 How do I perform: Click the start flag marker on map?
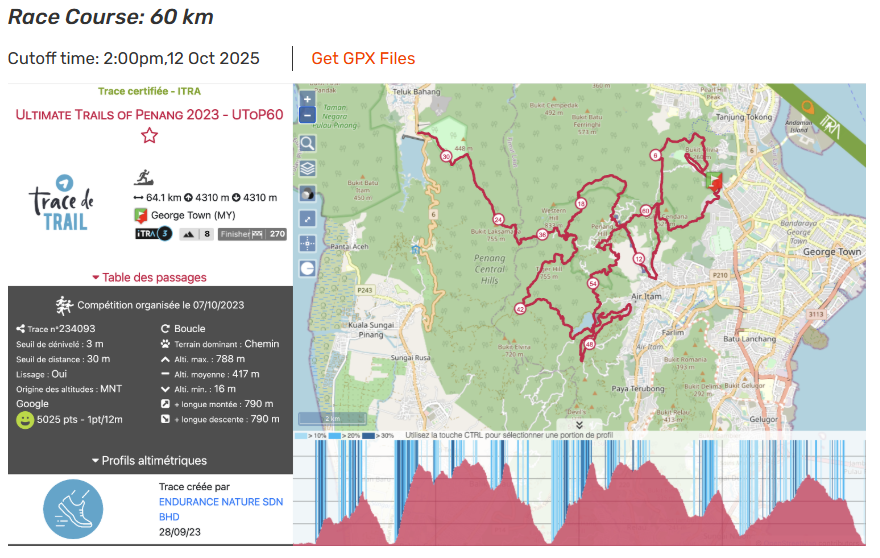714,181
